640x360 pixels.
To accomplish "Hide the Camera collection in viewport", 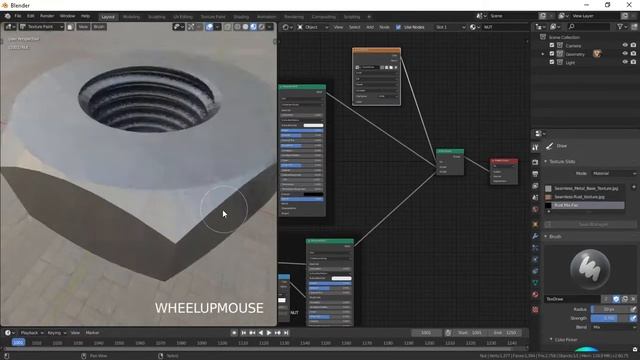I will (625, 45).
